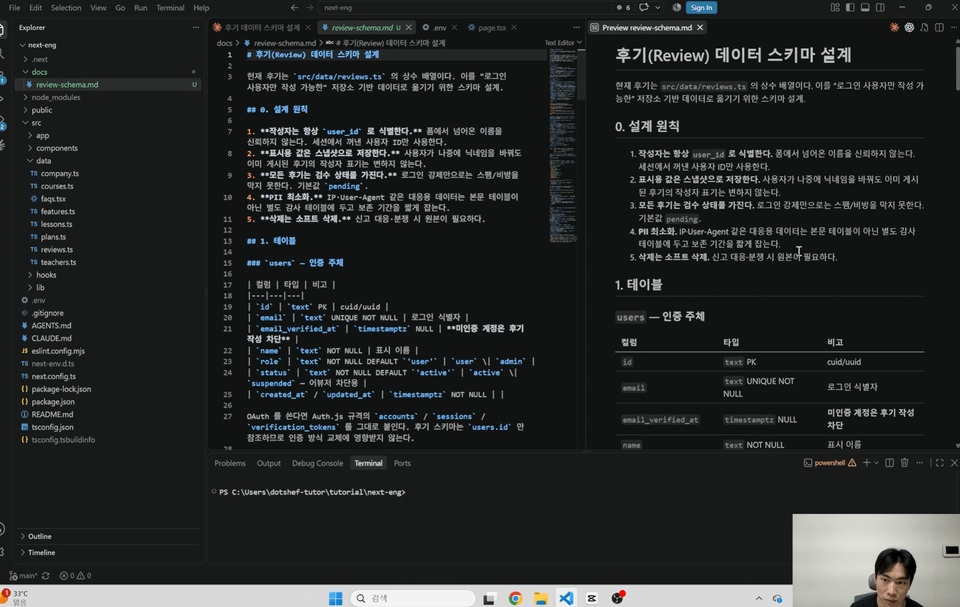This screenshot has height=607, width=960.
Task: Open the chat dropdown arrow in title bar
Action: pyautogui.click(x=658, y=7)
